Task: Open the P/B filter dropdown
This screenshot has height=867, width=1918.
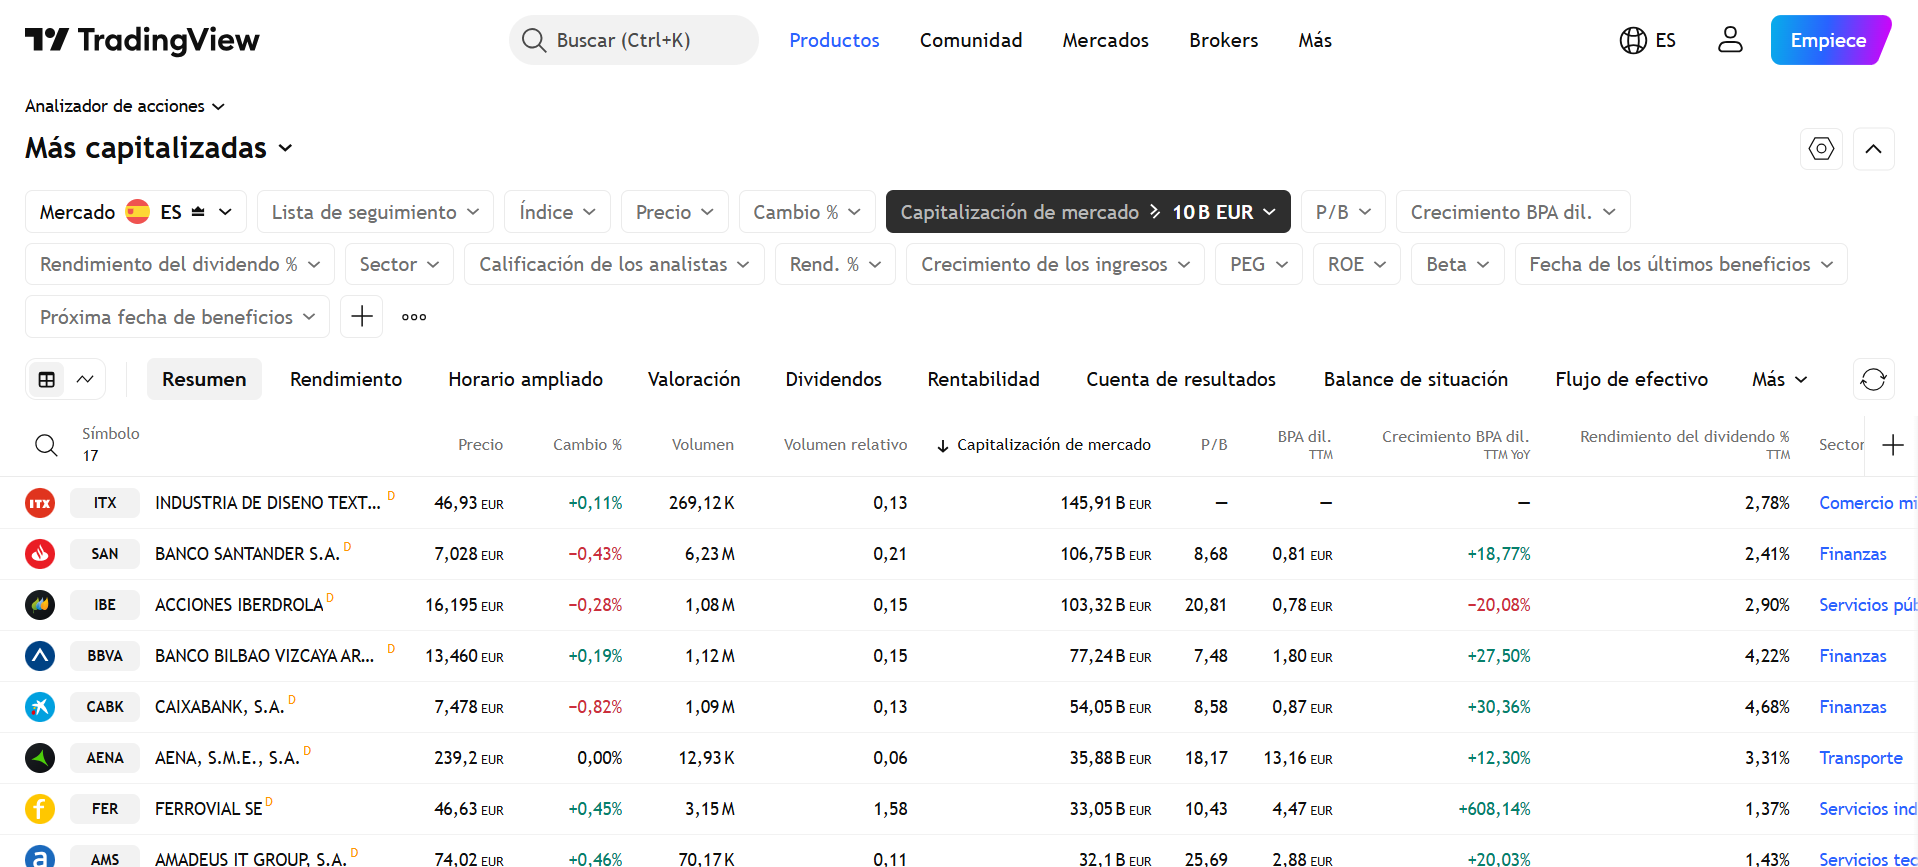Action: click(x=1343, y=212)
